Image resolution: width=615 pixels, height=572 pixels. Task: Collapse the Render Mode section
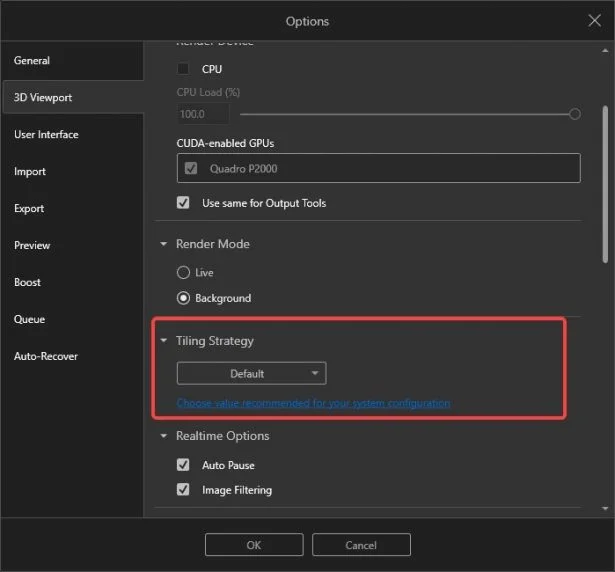click(164, 244)
